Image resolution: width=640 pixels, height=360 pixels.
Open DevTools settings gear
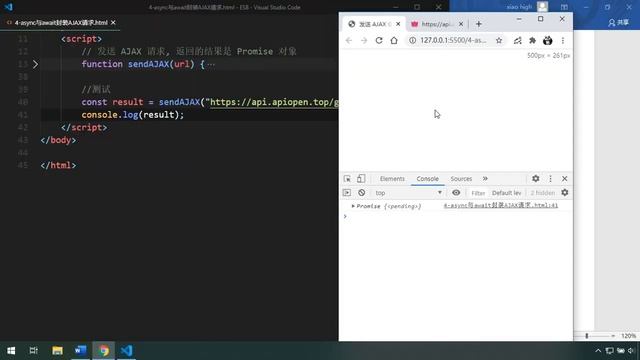pos(536,178)
